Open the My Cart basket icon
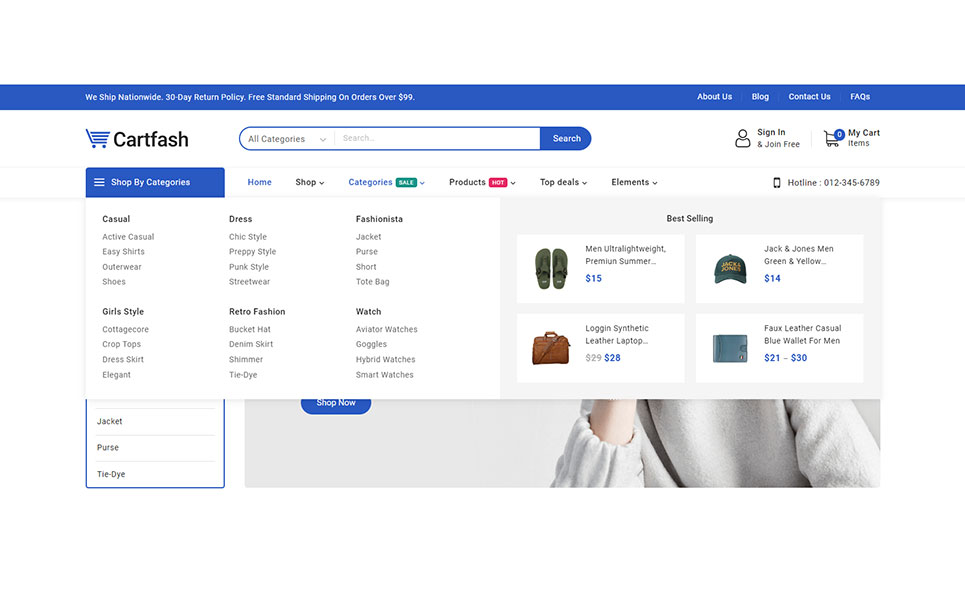 click(x=832, y=138)
